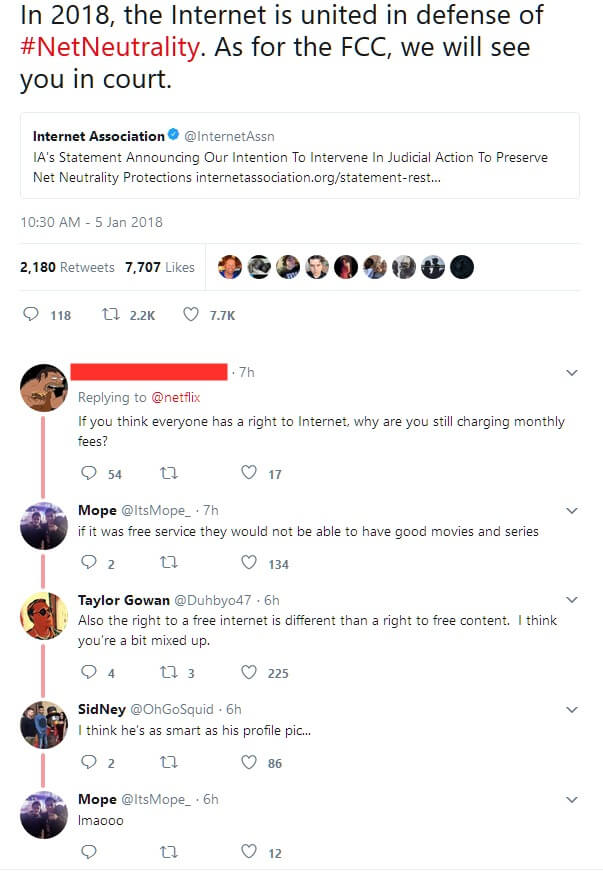Open the @netflix mention link
The width and height of the screenshot is (603, 872).
point(174,397)
